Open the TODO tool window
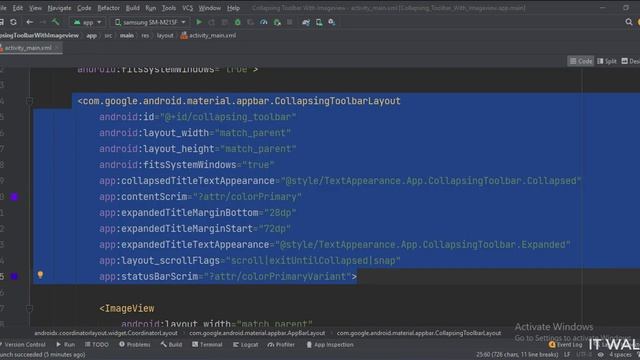The image size is (640, 360). (97, 344)
